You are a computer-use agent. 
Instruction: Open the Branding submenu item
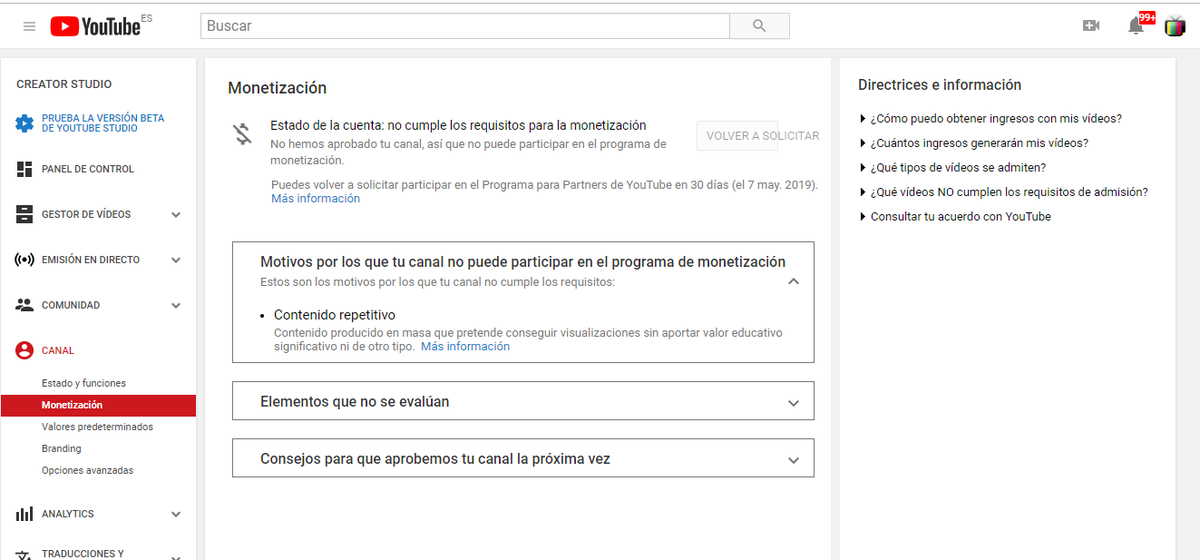[x=61, y=449]
